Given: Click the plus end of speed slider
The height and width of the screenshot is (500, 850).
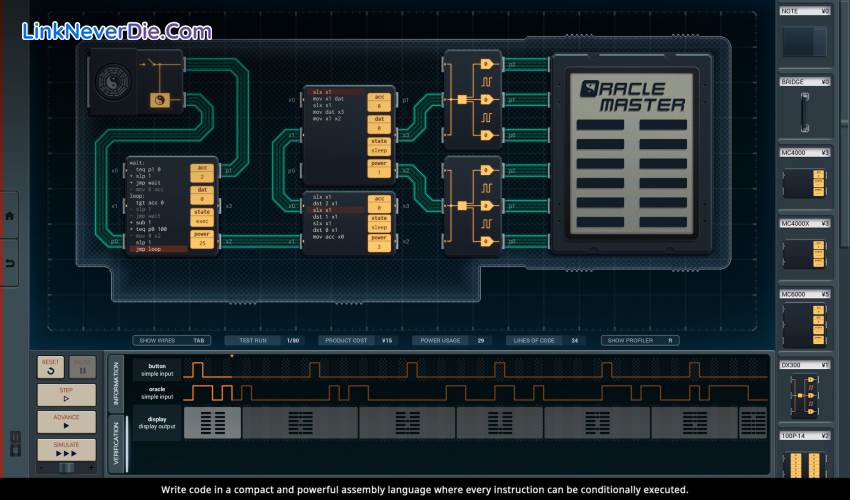Looking at the screenshot, I should [x=91, y=467].
